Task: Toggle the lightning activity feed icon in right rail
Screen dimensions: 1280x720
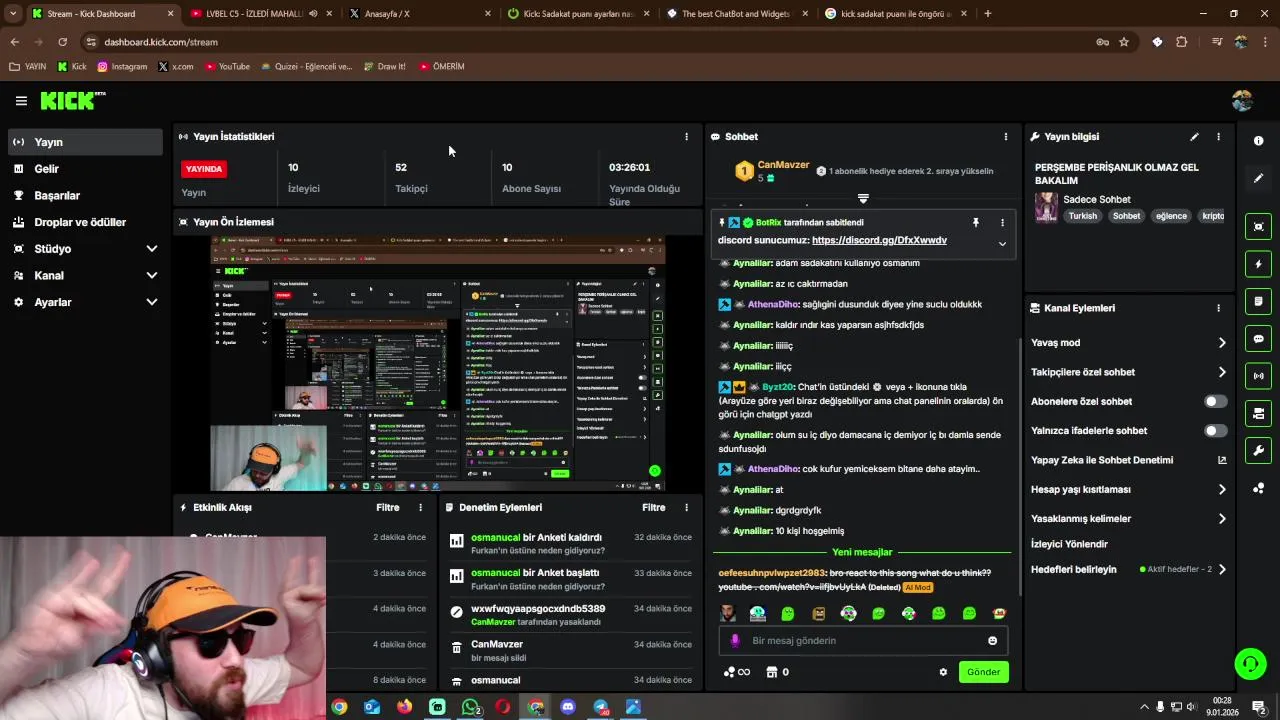Action: tap(1259, 264)
